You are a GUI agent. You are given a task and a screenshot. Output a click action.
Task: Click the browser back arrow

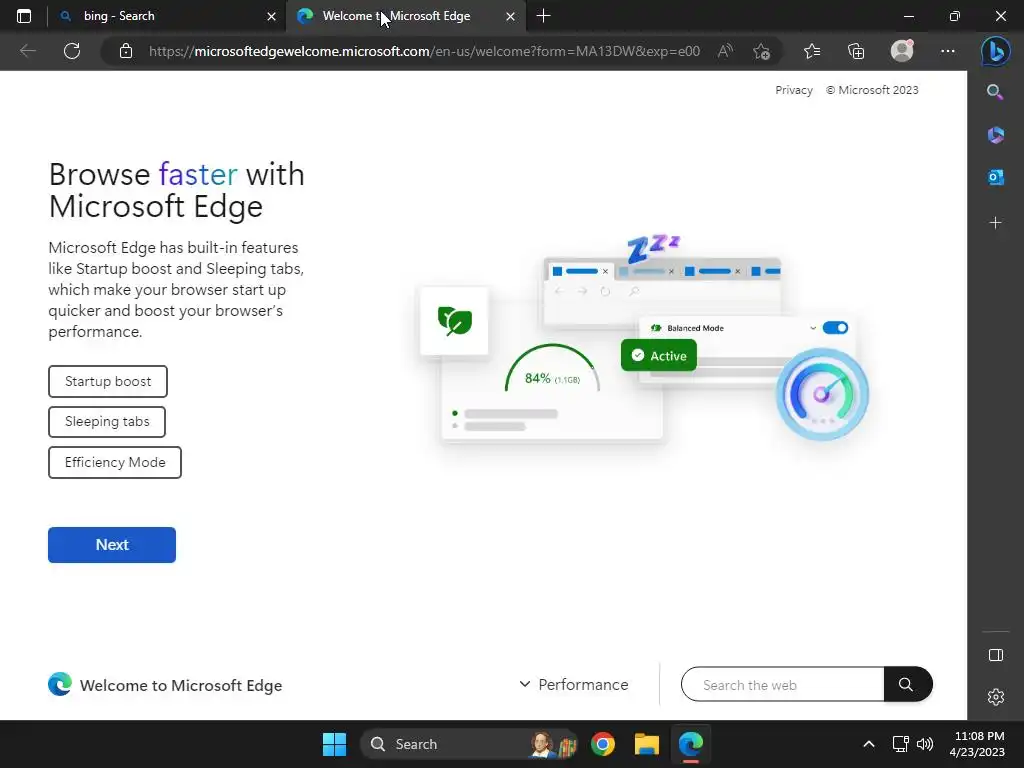coord(27,51)
